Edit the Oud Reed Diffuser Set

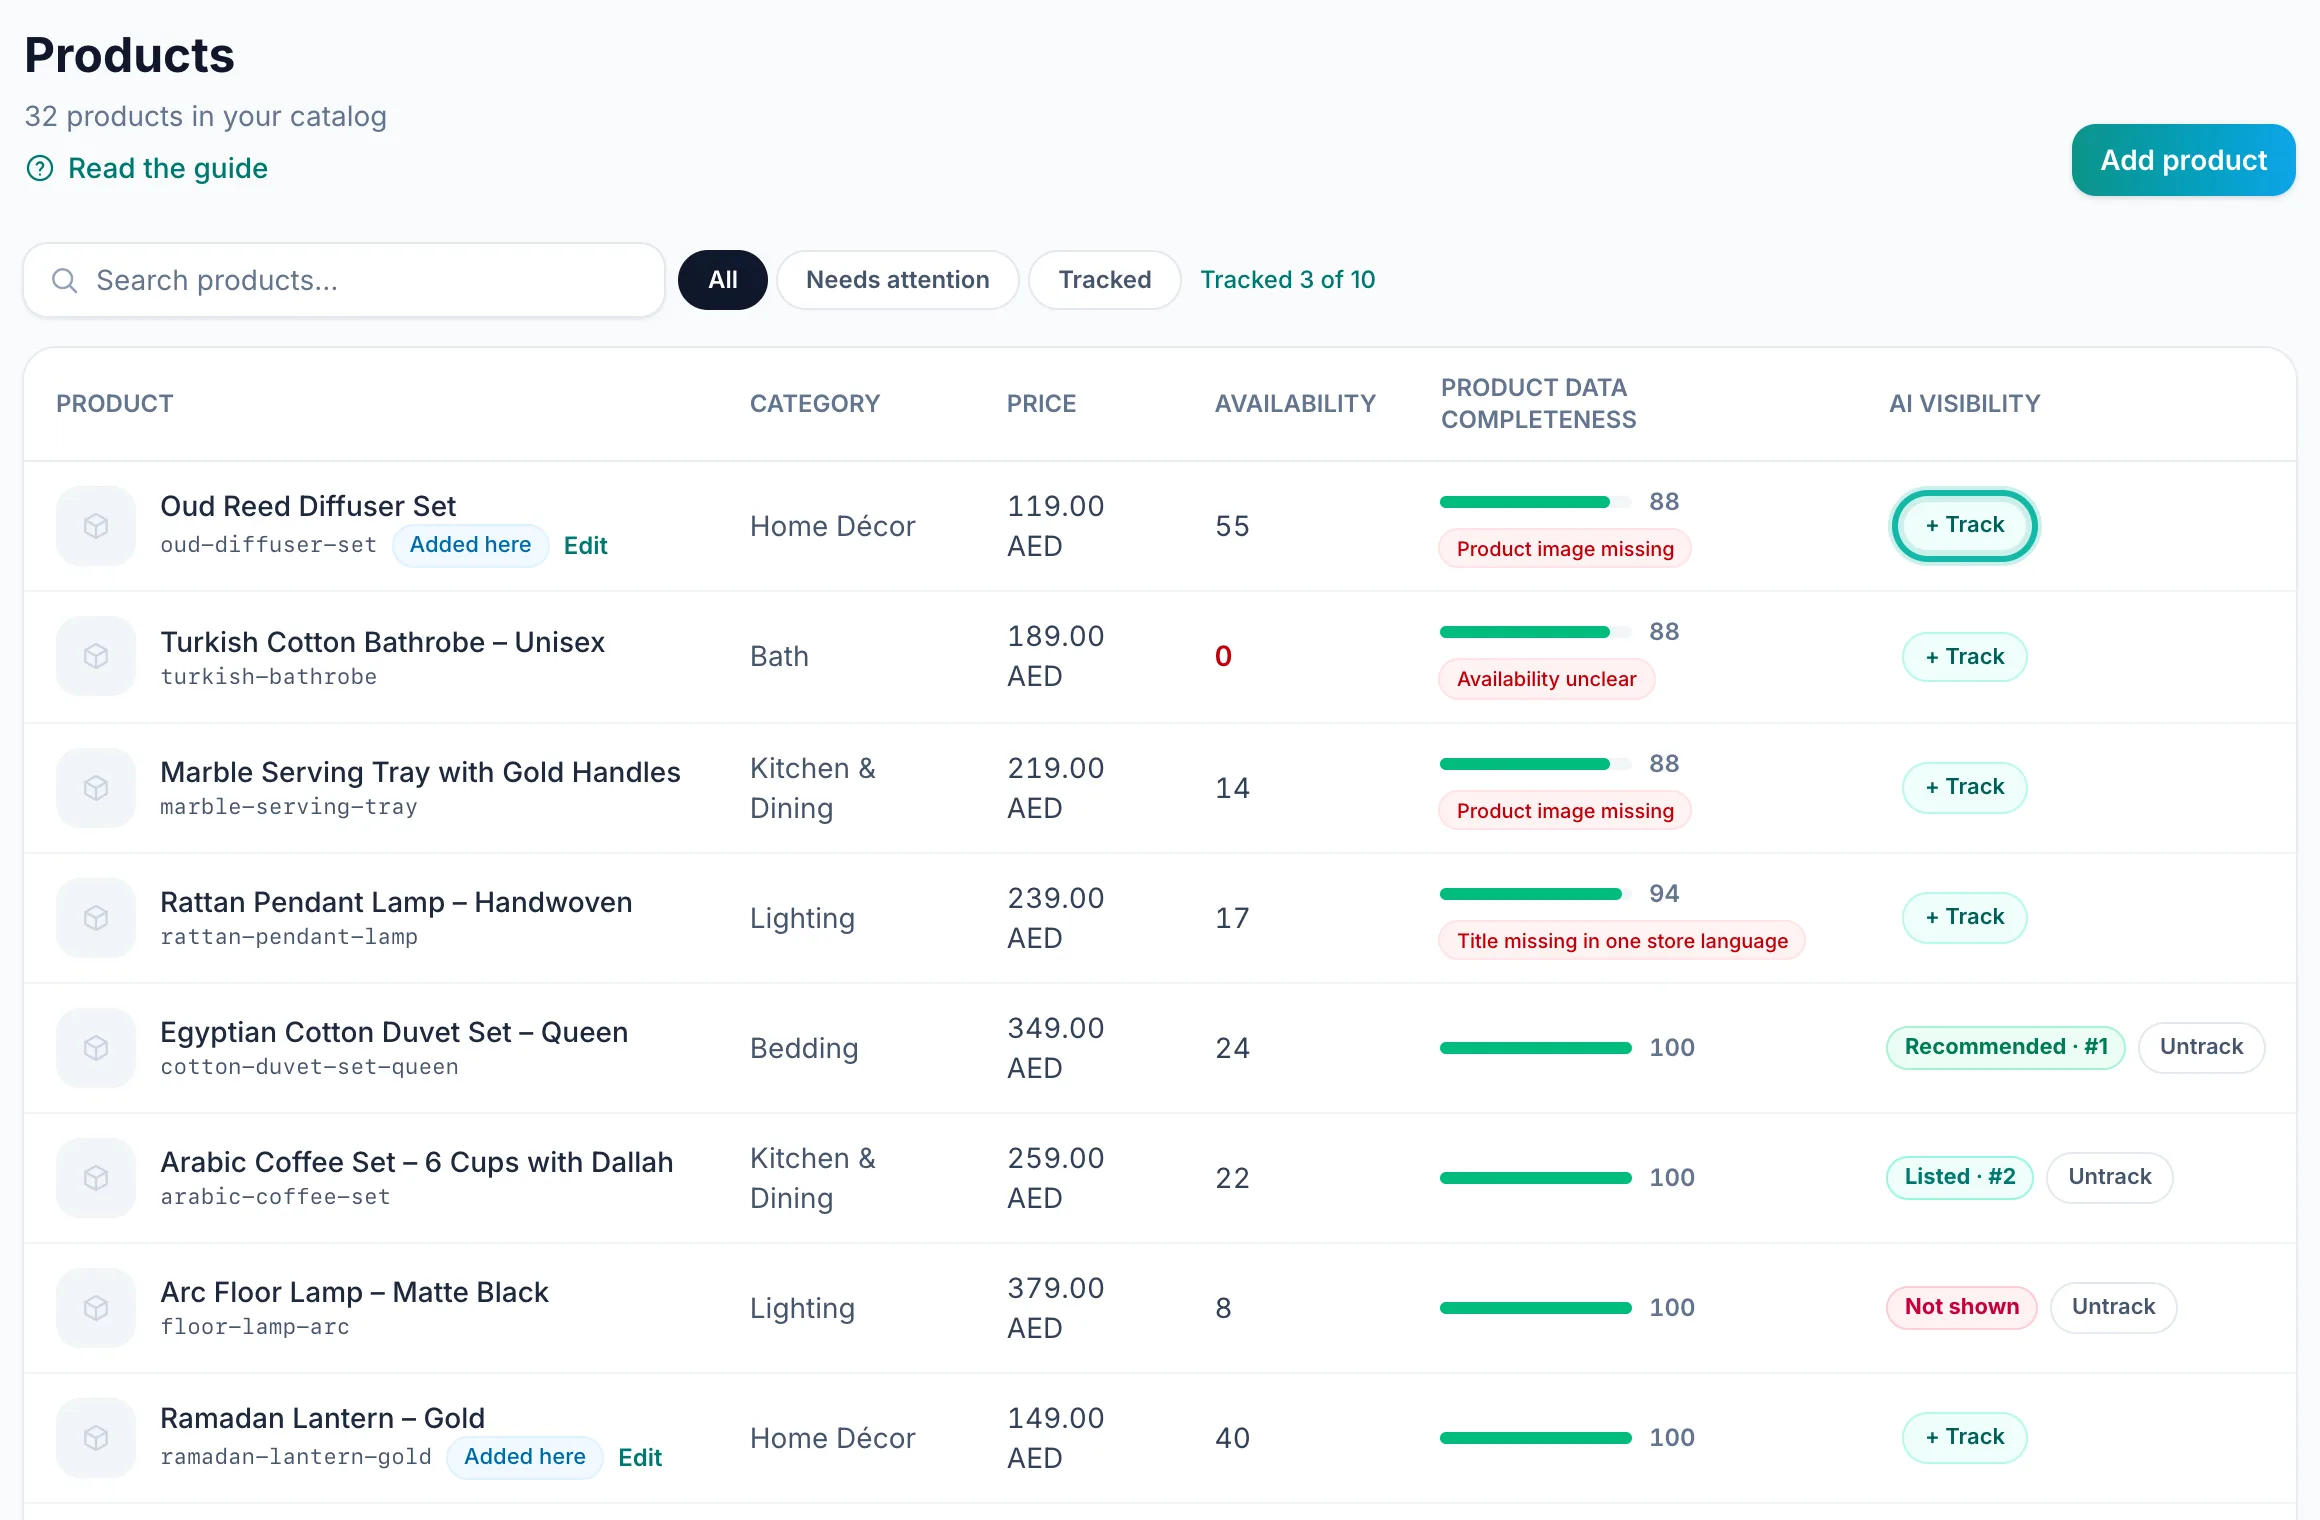tap(585, 546)
